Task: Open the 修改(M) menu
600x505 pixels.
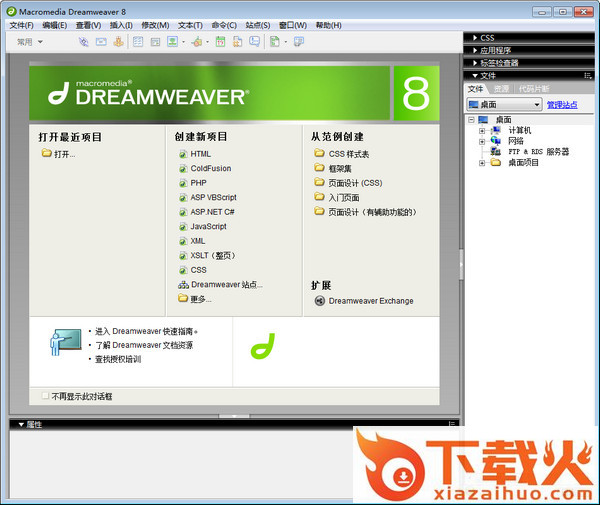Action: pos(155,25)
